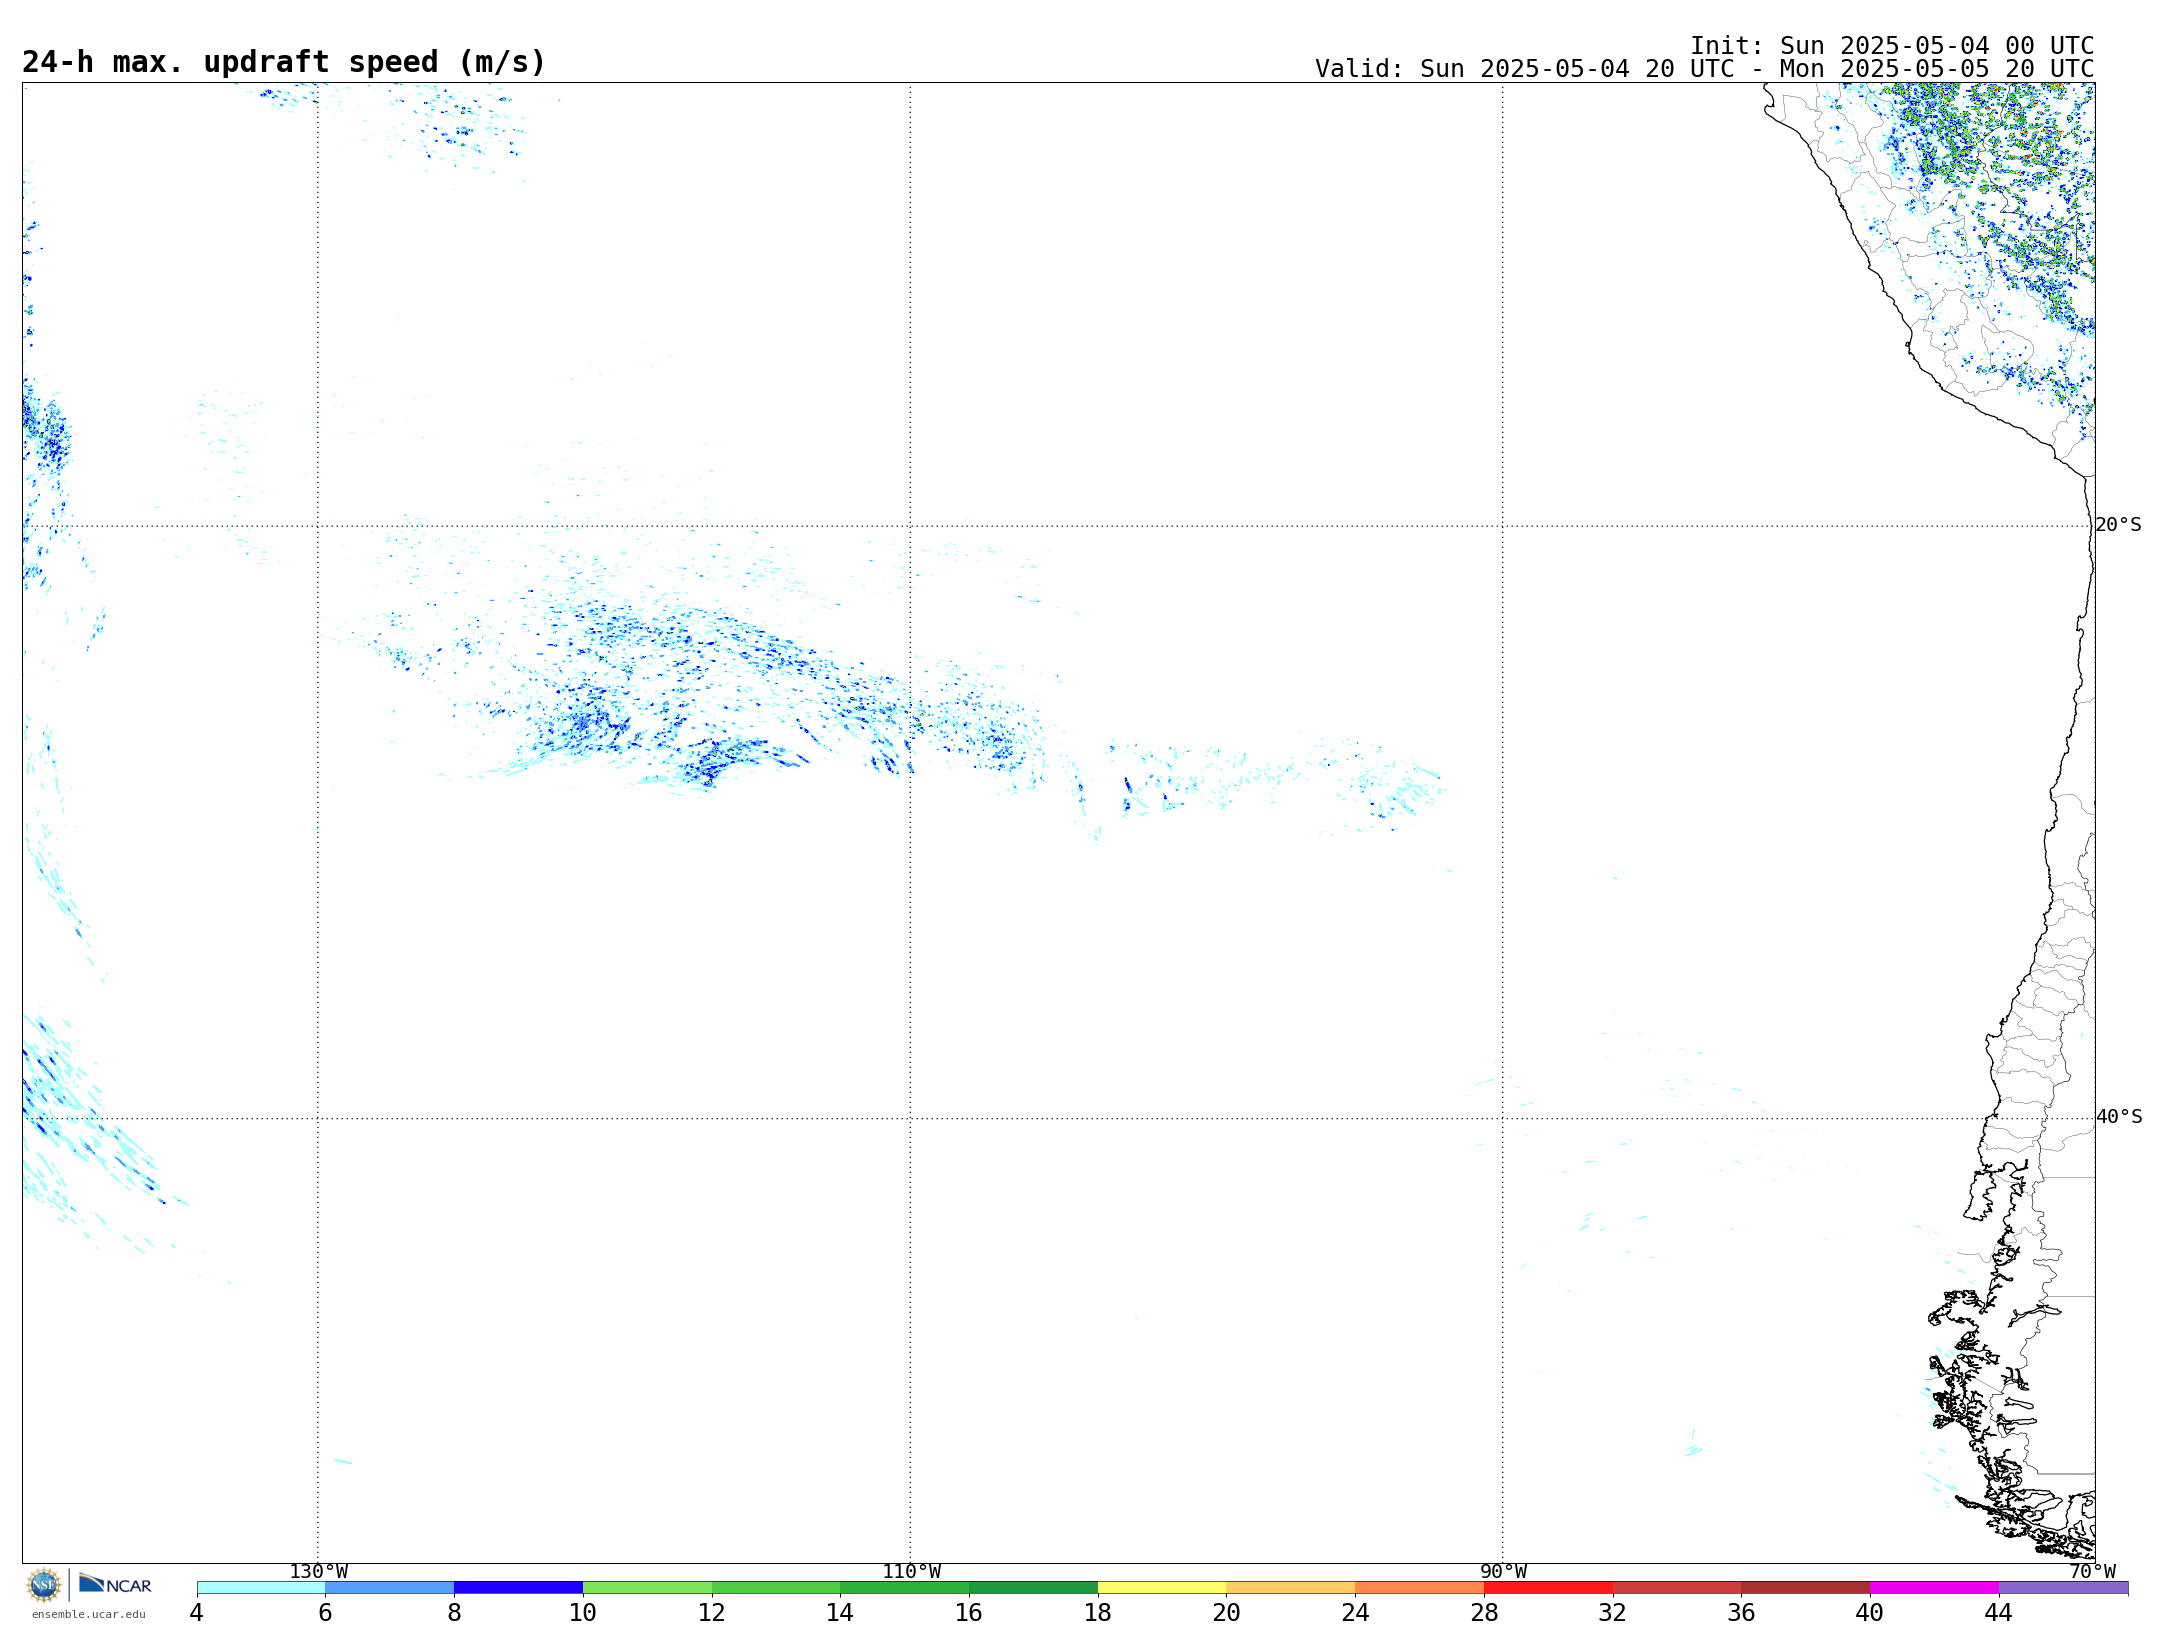The image size is (2160, 1626).
Task: Pick the light cyan 4-6 colorbar segment
Action: coord(261,1588)
